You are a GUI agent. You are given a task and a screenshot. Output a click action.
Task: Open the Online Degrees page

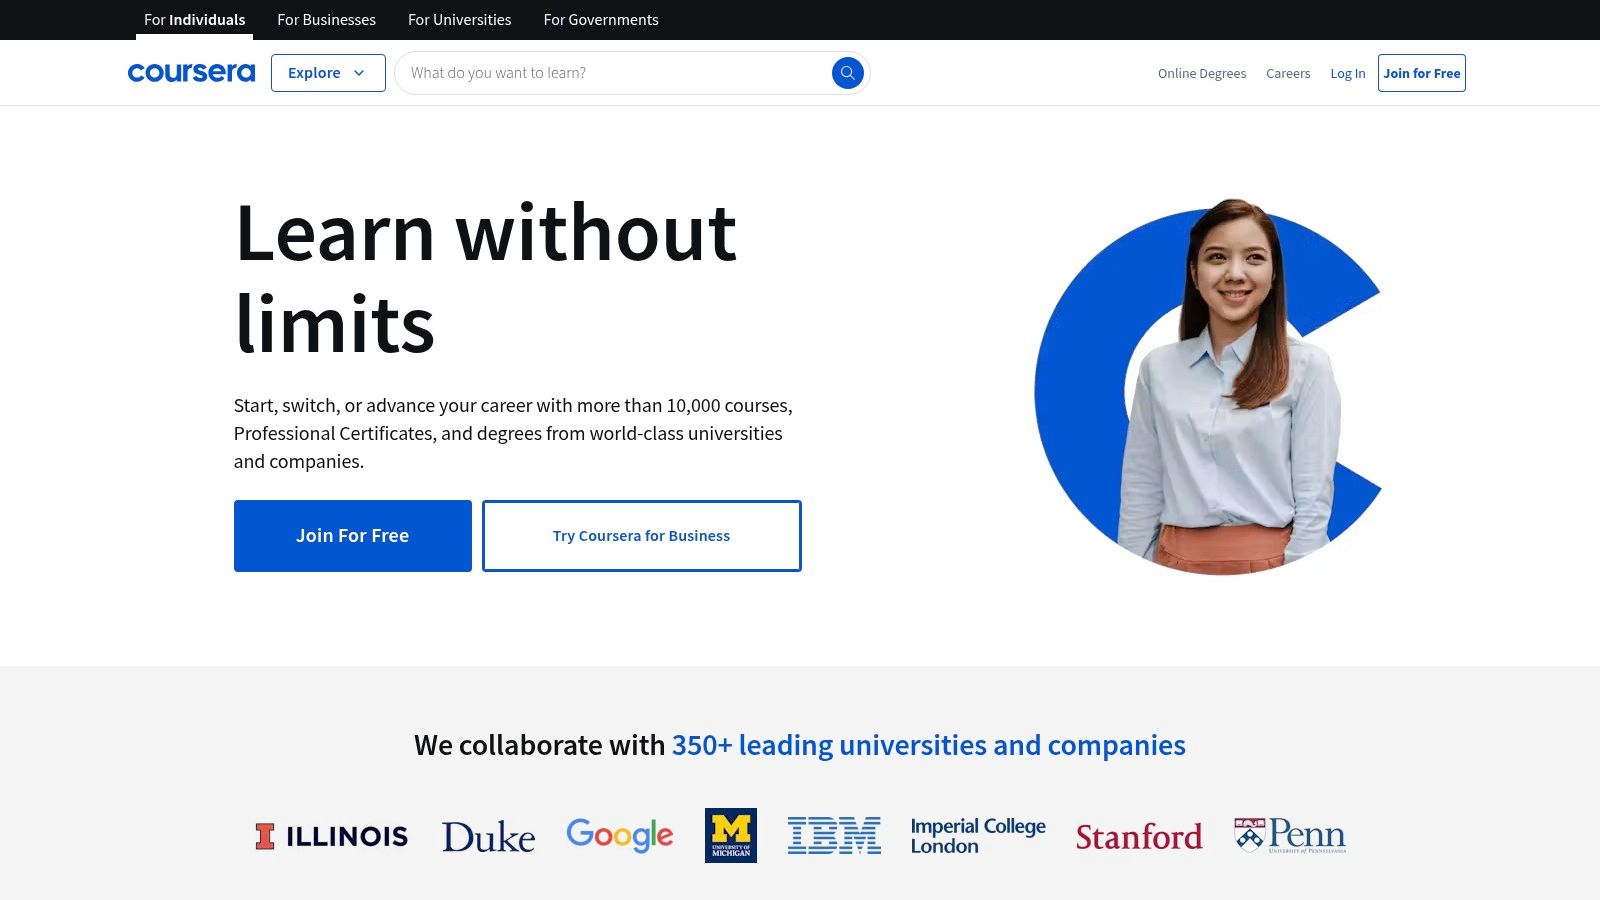(x=1201, y=72)
